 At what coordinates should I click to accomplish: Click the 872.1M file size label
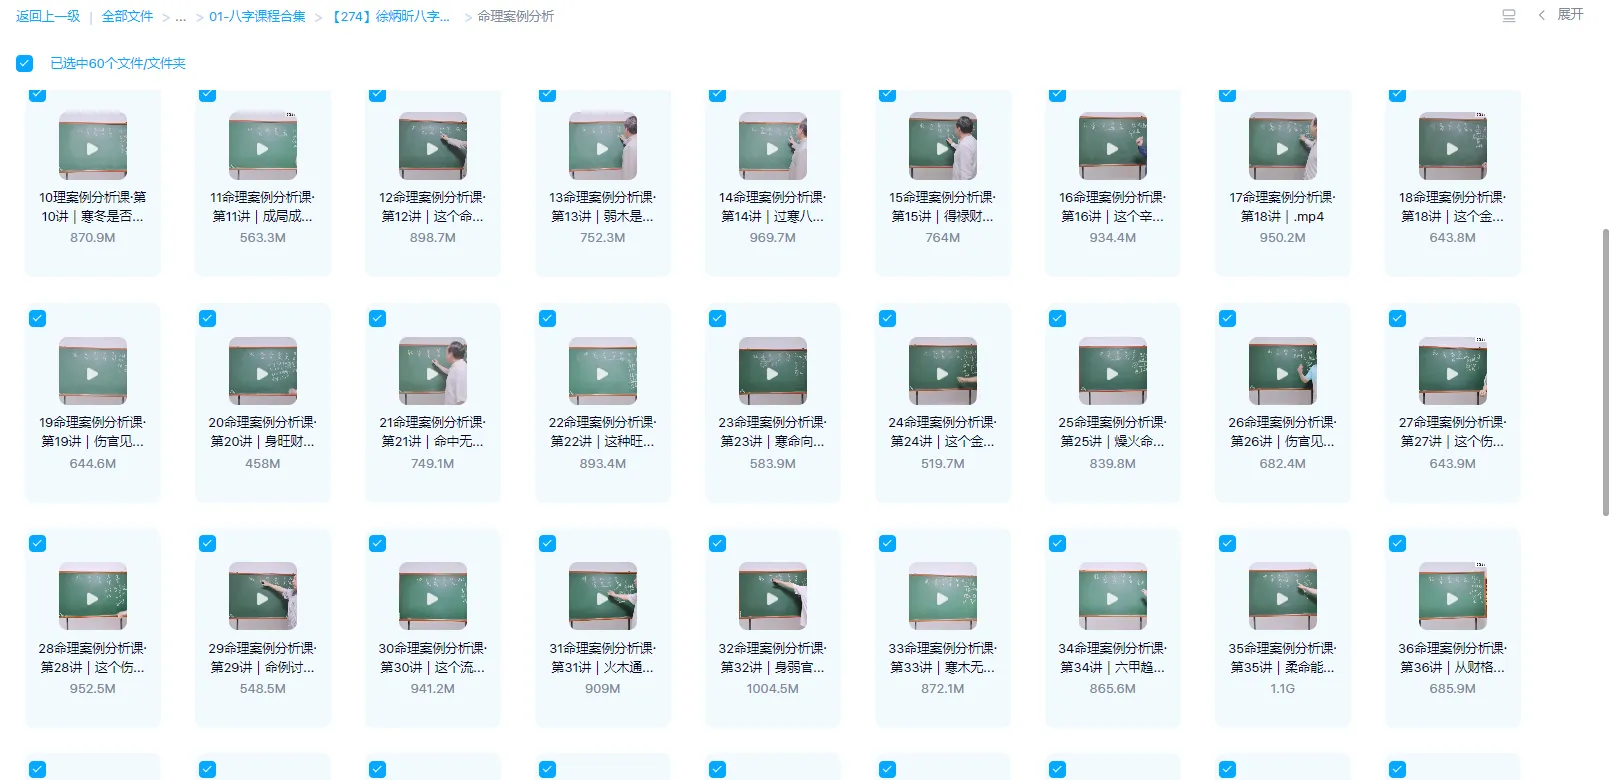942,689
